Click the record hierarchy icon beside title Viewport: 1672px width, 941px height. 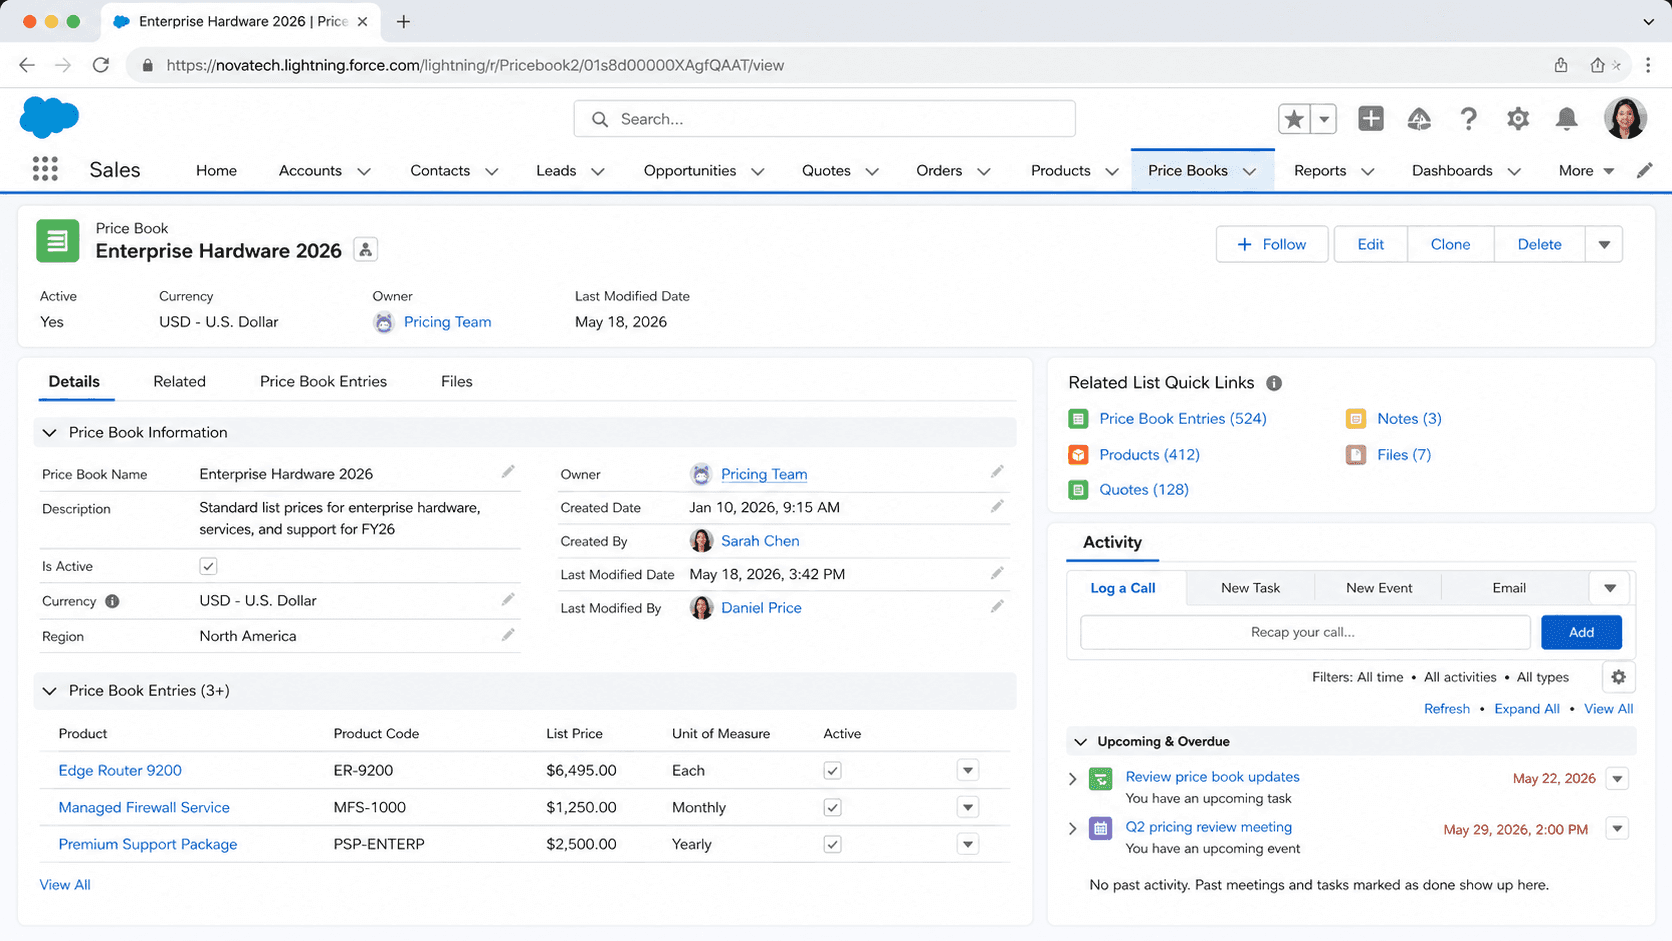point(366,250)
